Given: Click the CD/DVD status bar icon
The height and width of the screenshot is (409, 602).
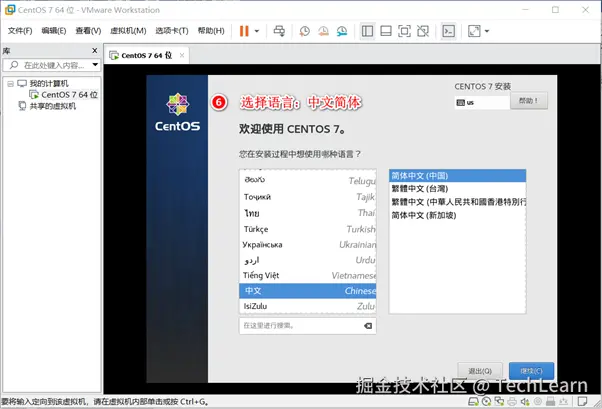Looking at the screenshot, I should 486,402.
